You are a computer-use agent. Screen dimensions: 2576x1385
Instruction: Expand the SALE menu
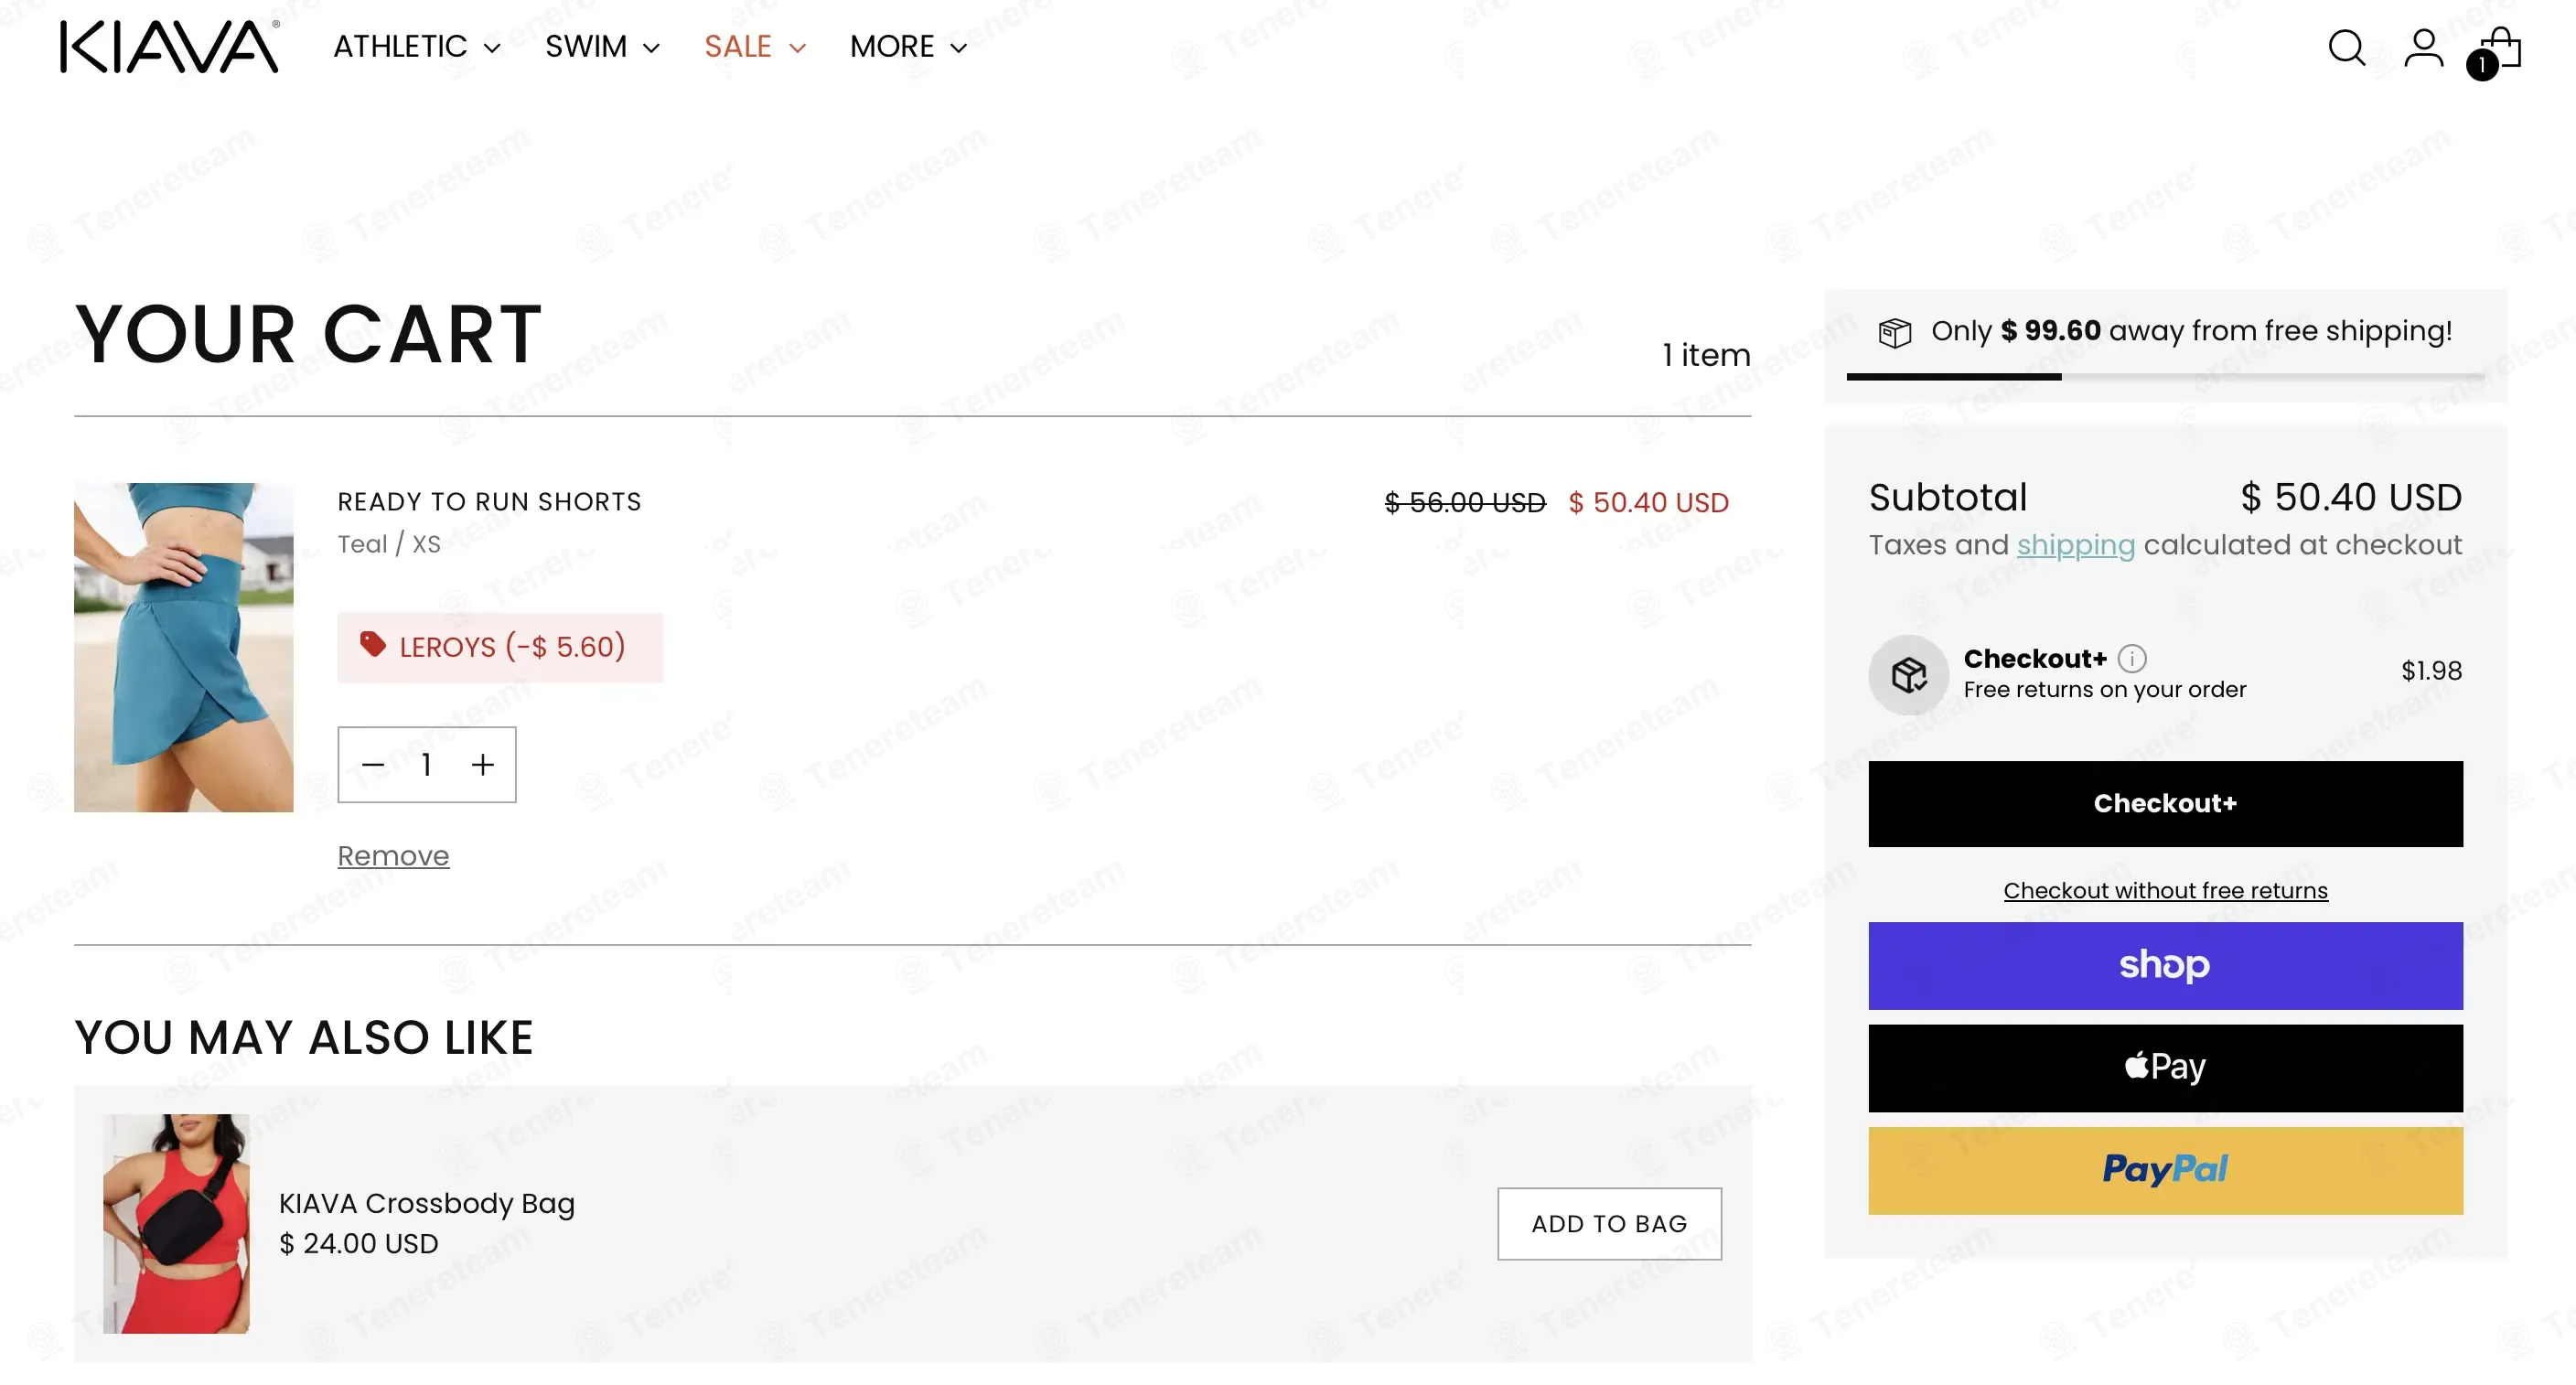point(755,47)
